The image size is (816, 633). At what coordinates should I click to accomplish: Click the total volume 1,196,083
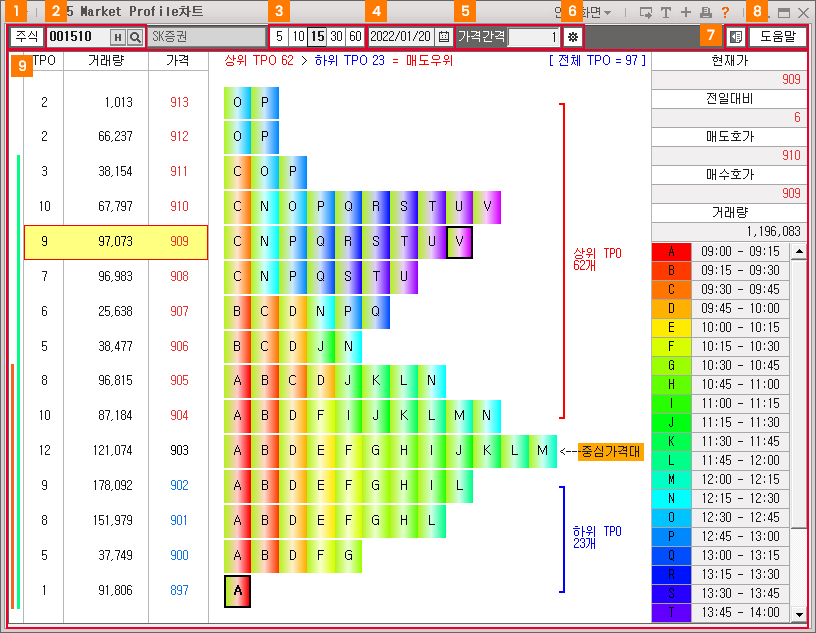[773, 232]
